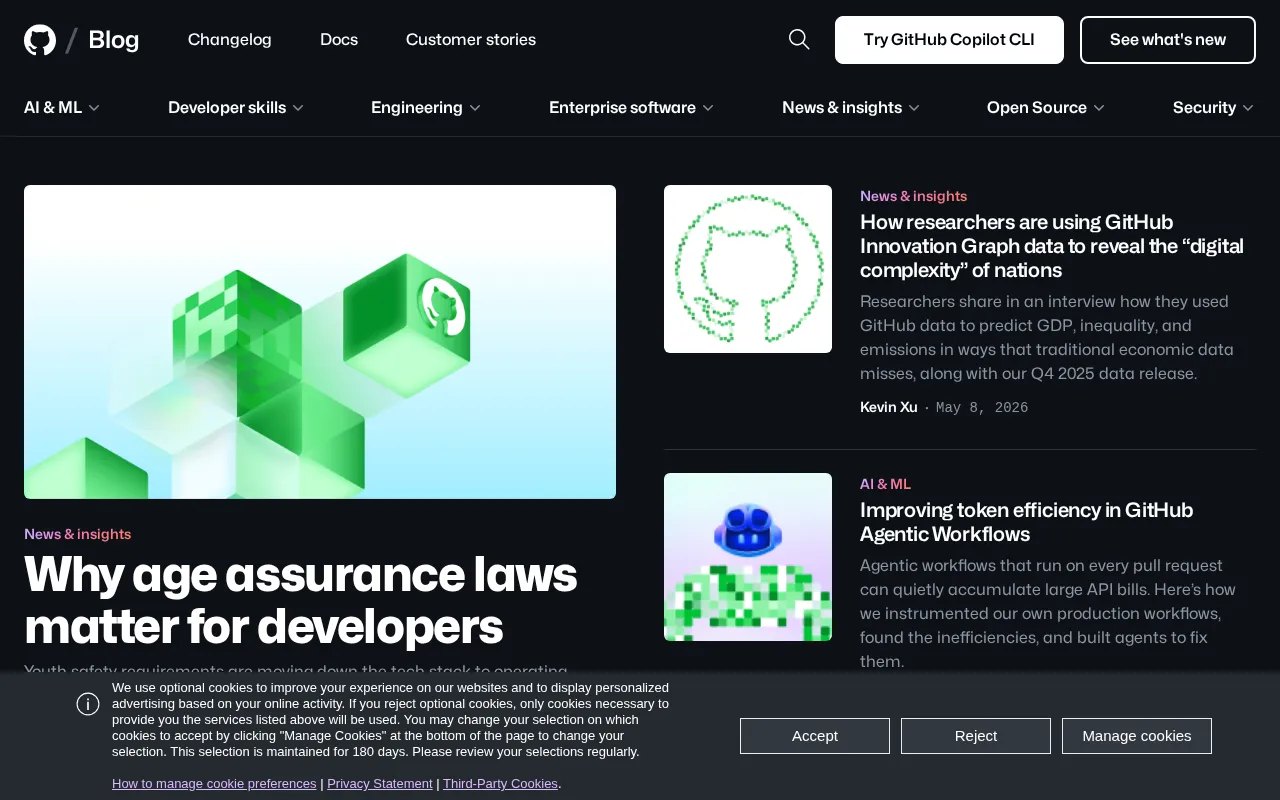Open author Kevin Xu's page
Image resolution: width=1280 pixels, height=800 pixels.
pyautogui.click(x=889, y=407)
